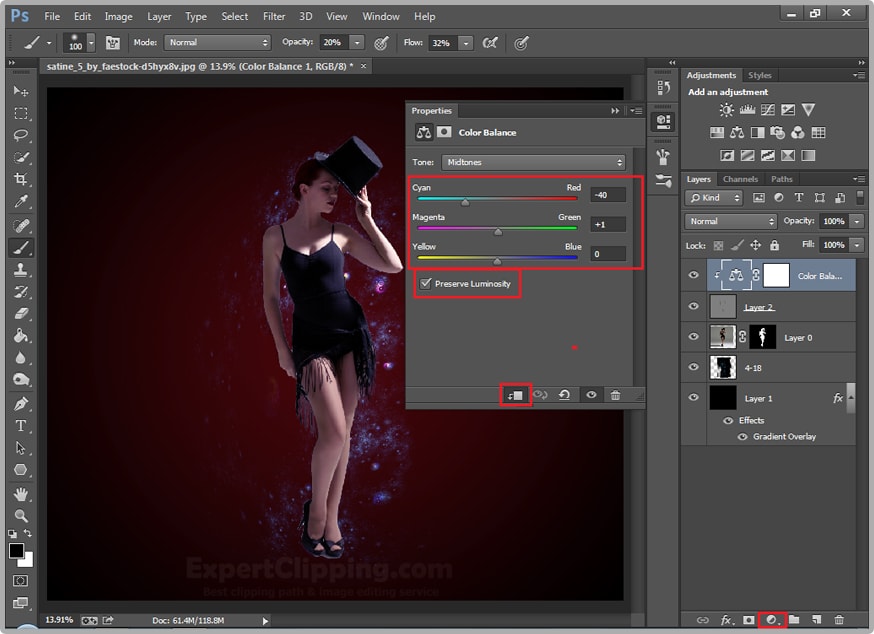Open the blending mode dropdown in Layers panel
The width and height of the screenshot is (874, 634).
pyautogui.click(x=729, y=221)
